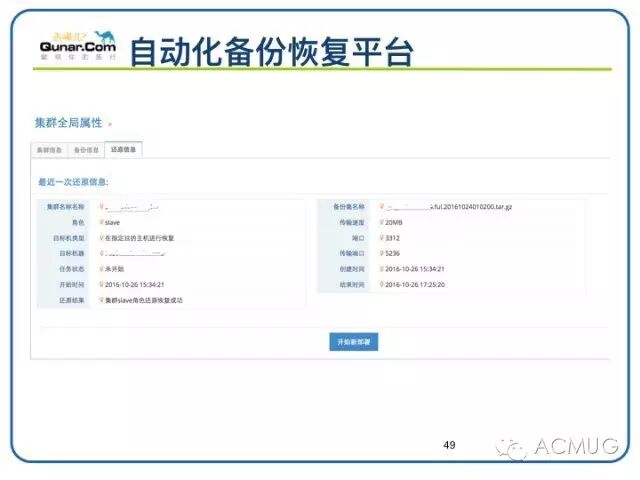
Task: Click the blue 开始新部署 button
Action: pos(353,342)
